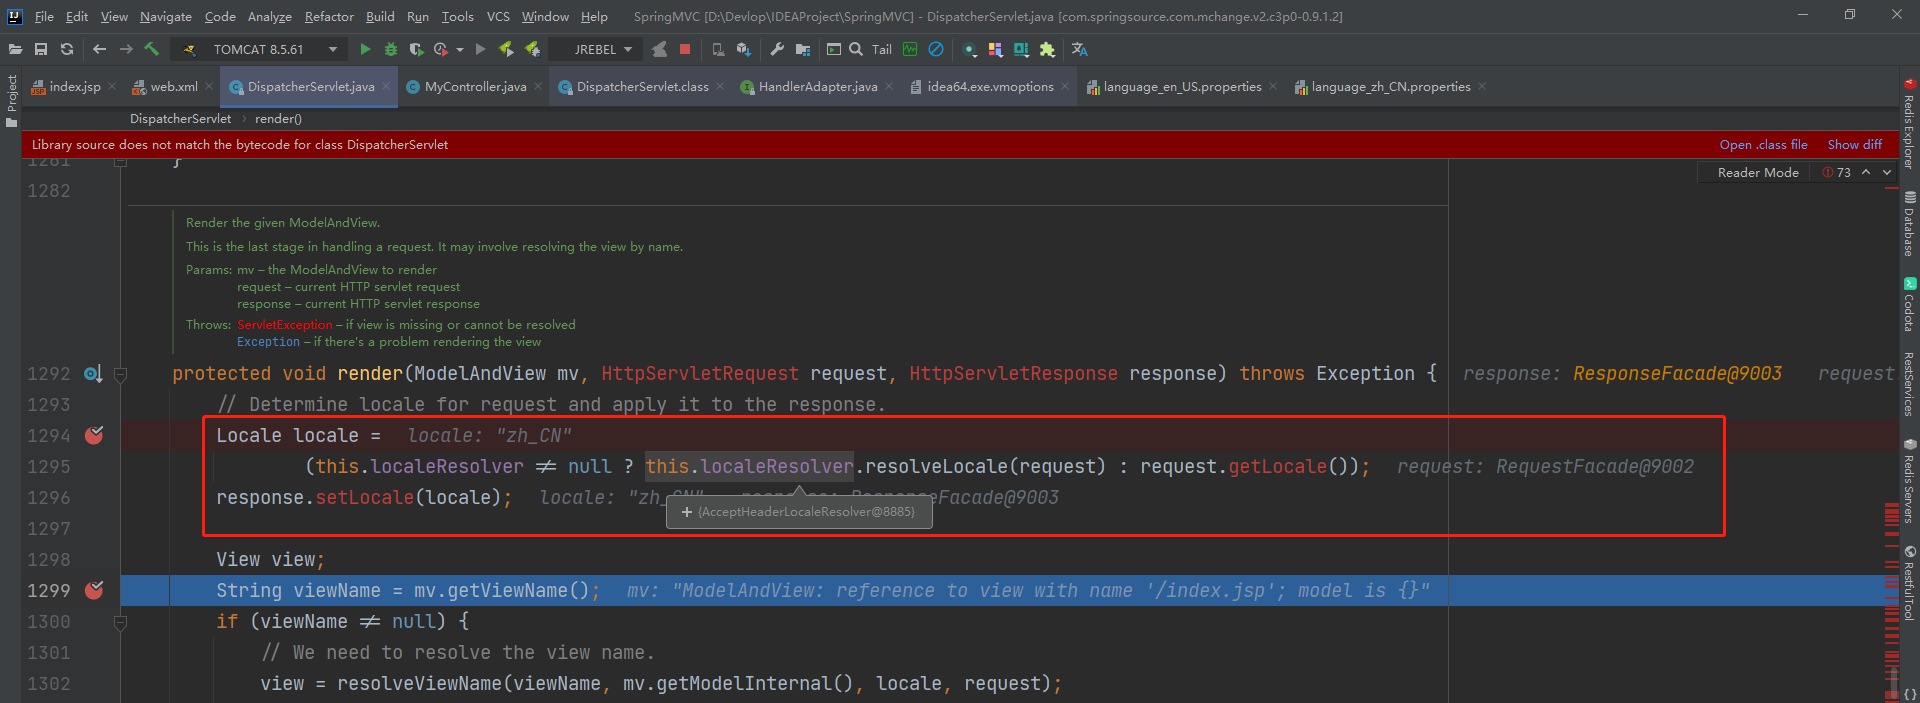
Task: Open the RestServices side panel
Action: pos(1909,384)
